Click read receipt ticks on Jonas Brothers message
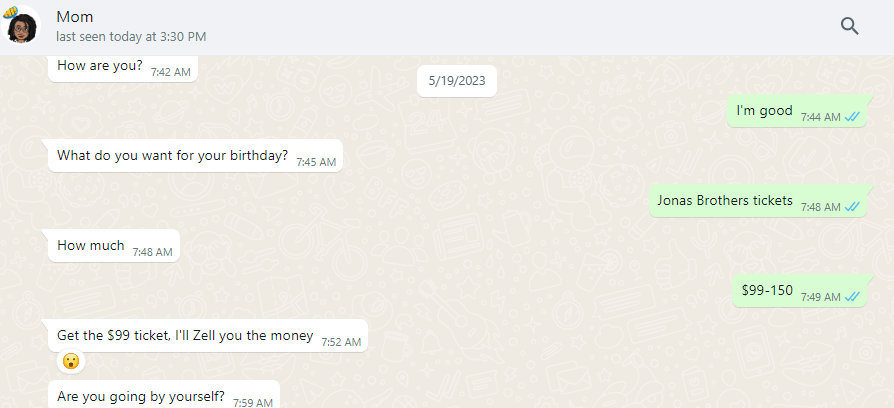Screen dimensions: 894x408 852,207
